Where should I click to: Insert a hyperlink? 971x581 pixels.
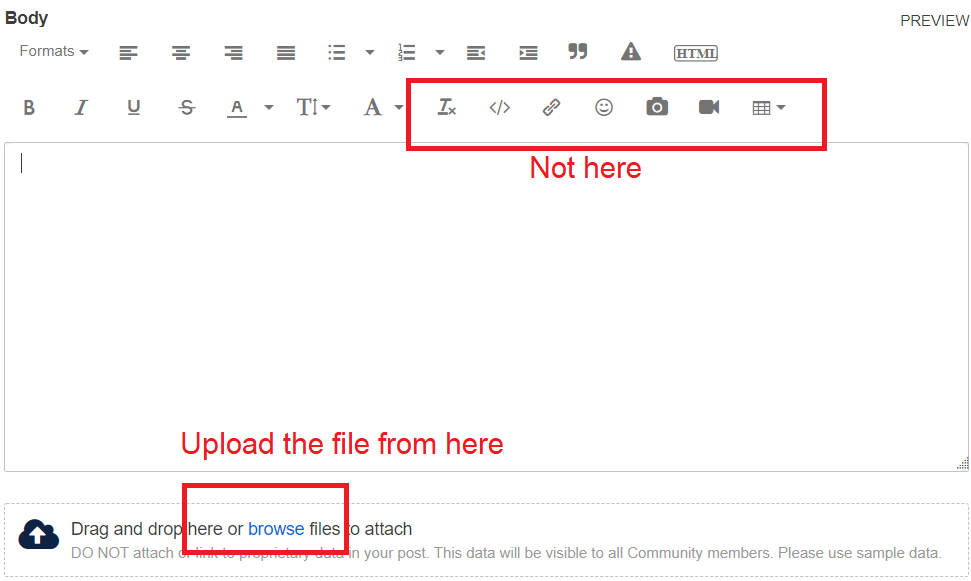coord(551,107)
